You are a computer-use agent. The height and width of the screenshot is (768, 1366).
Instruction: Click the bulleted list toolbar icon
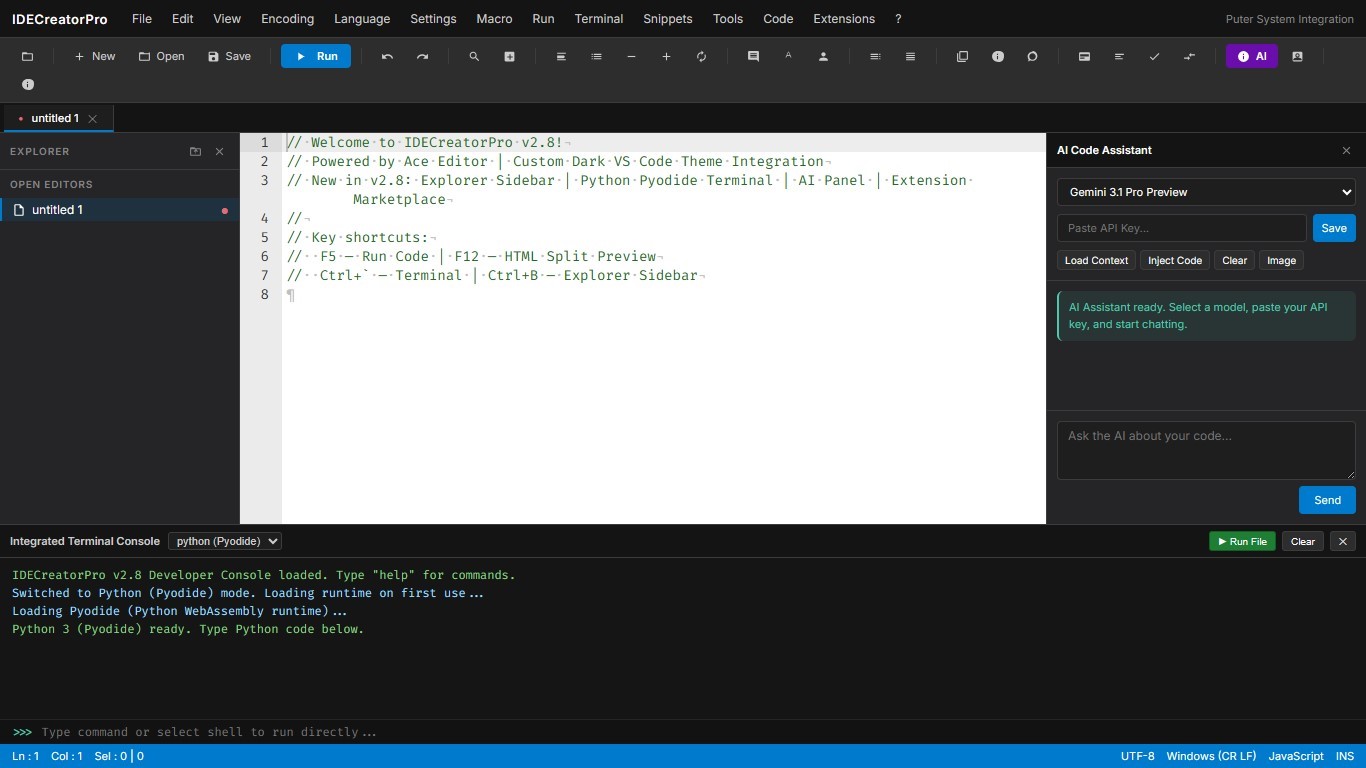click(x=596, y=57)
